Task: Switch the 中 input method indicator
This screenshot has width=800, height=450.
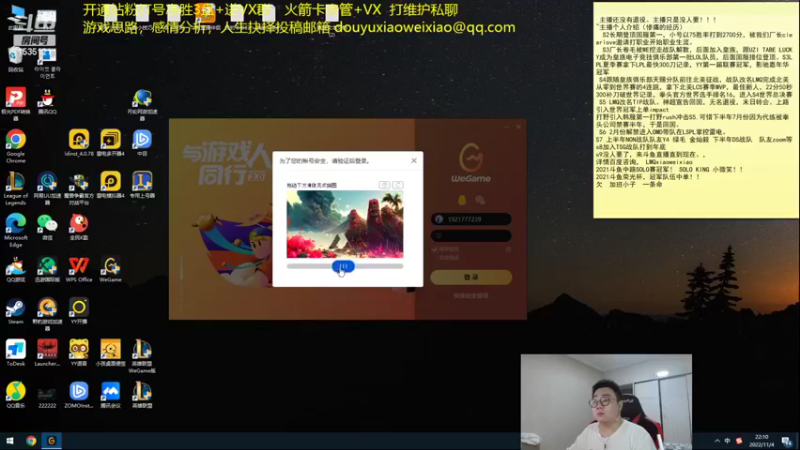Action: click(728, 441)
